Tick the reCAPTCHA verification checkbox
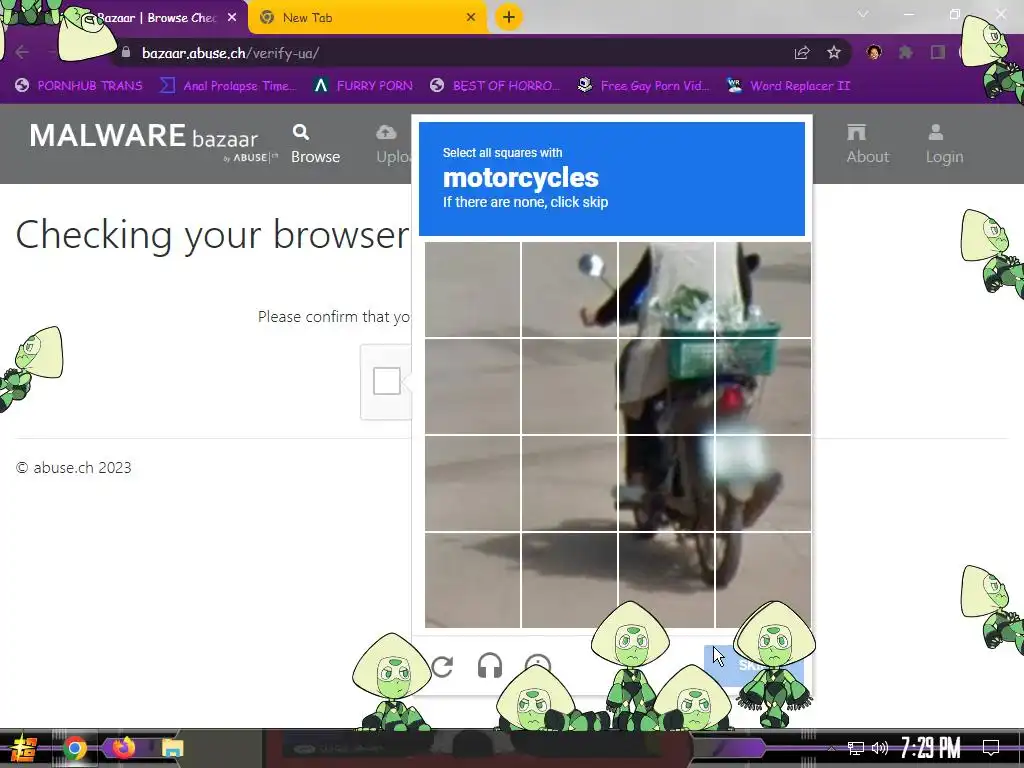Image resolution: width=1024 pixels, height=768 pixels. (x=387, y=381)
